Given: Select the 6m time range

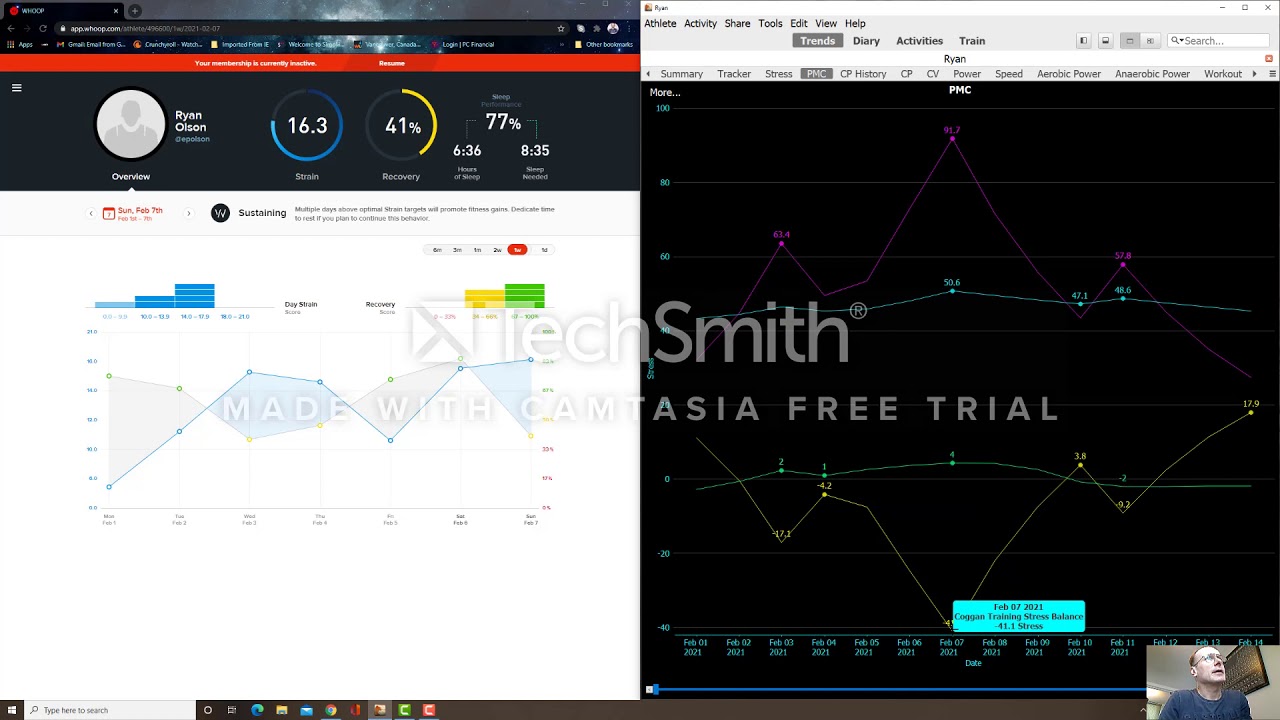Looking at the screenshot, I should (437, 250).
